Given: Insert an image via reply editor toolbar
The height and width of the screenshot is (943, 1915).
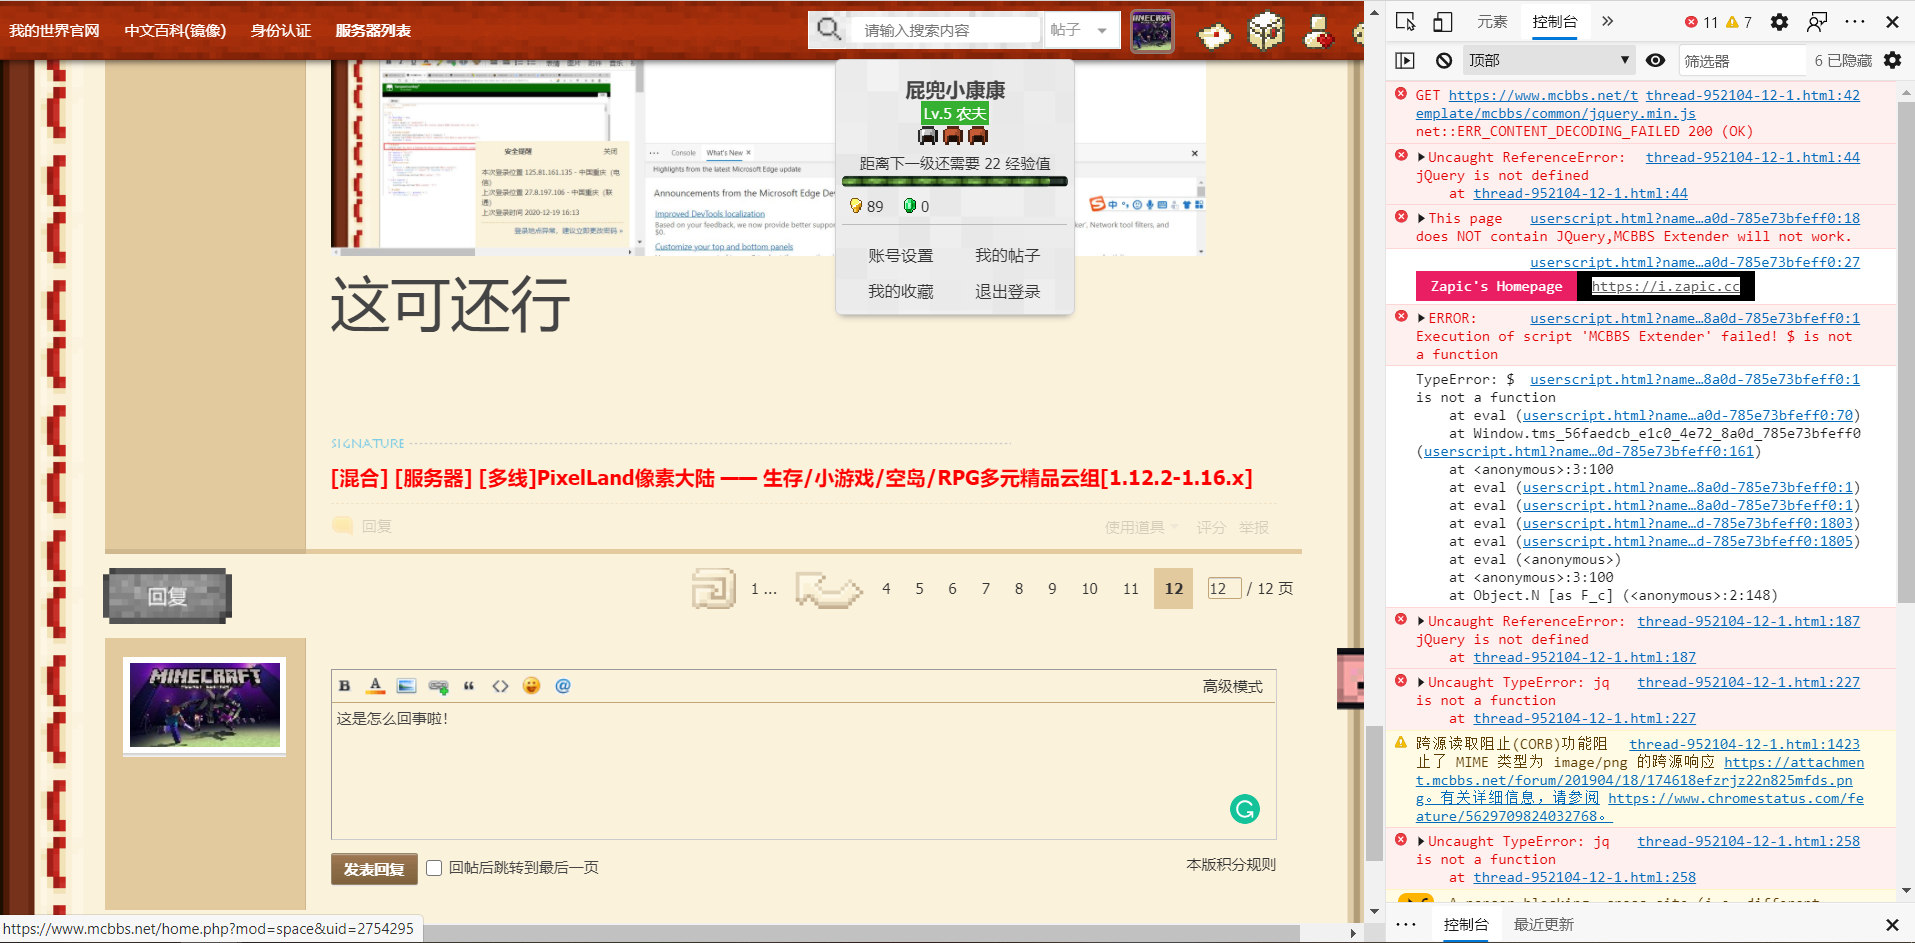Looking at the screenshot, I should (406, 686).
